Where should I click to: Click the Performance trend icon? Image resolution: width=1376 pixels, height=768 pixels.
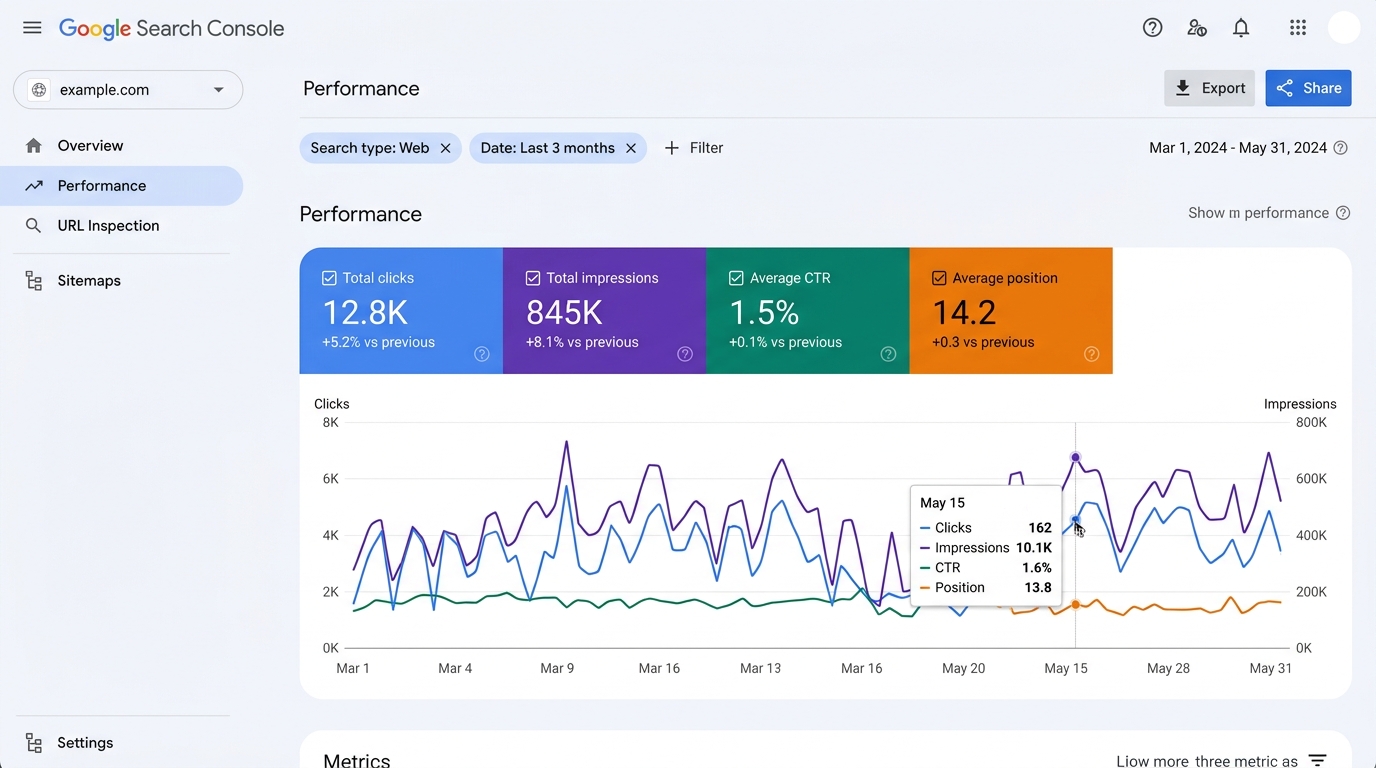tap(34, 186)
